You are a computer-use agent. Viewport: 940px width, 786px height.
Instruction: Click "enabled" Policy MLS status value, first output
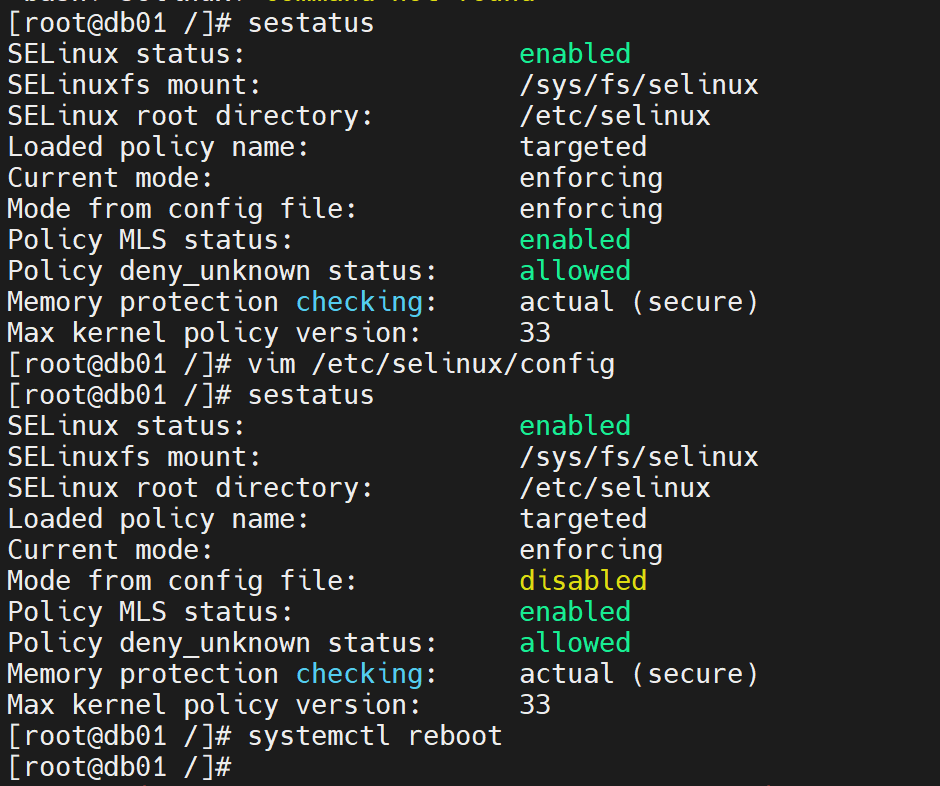(x=575, y=240)
